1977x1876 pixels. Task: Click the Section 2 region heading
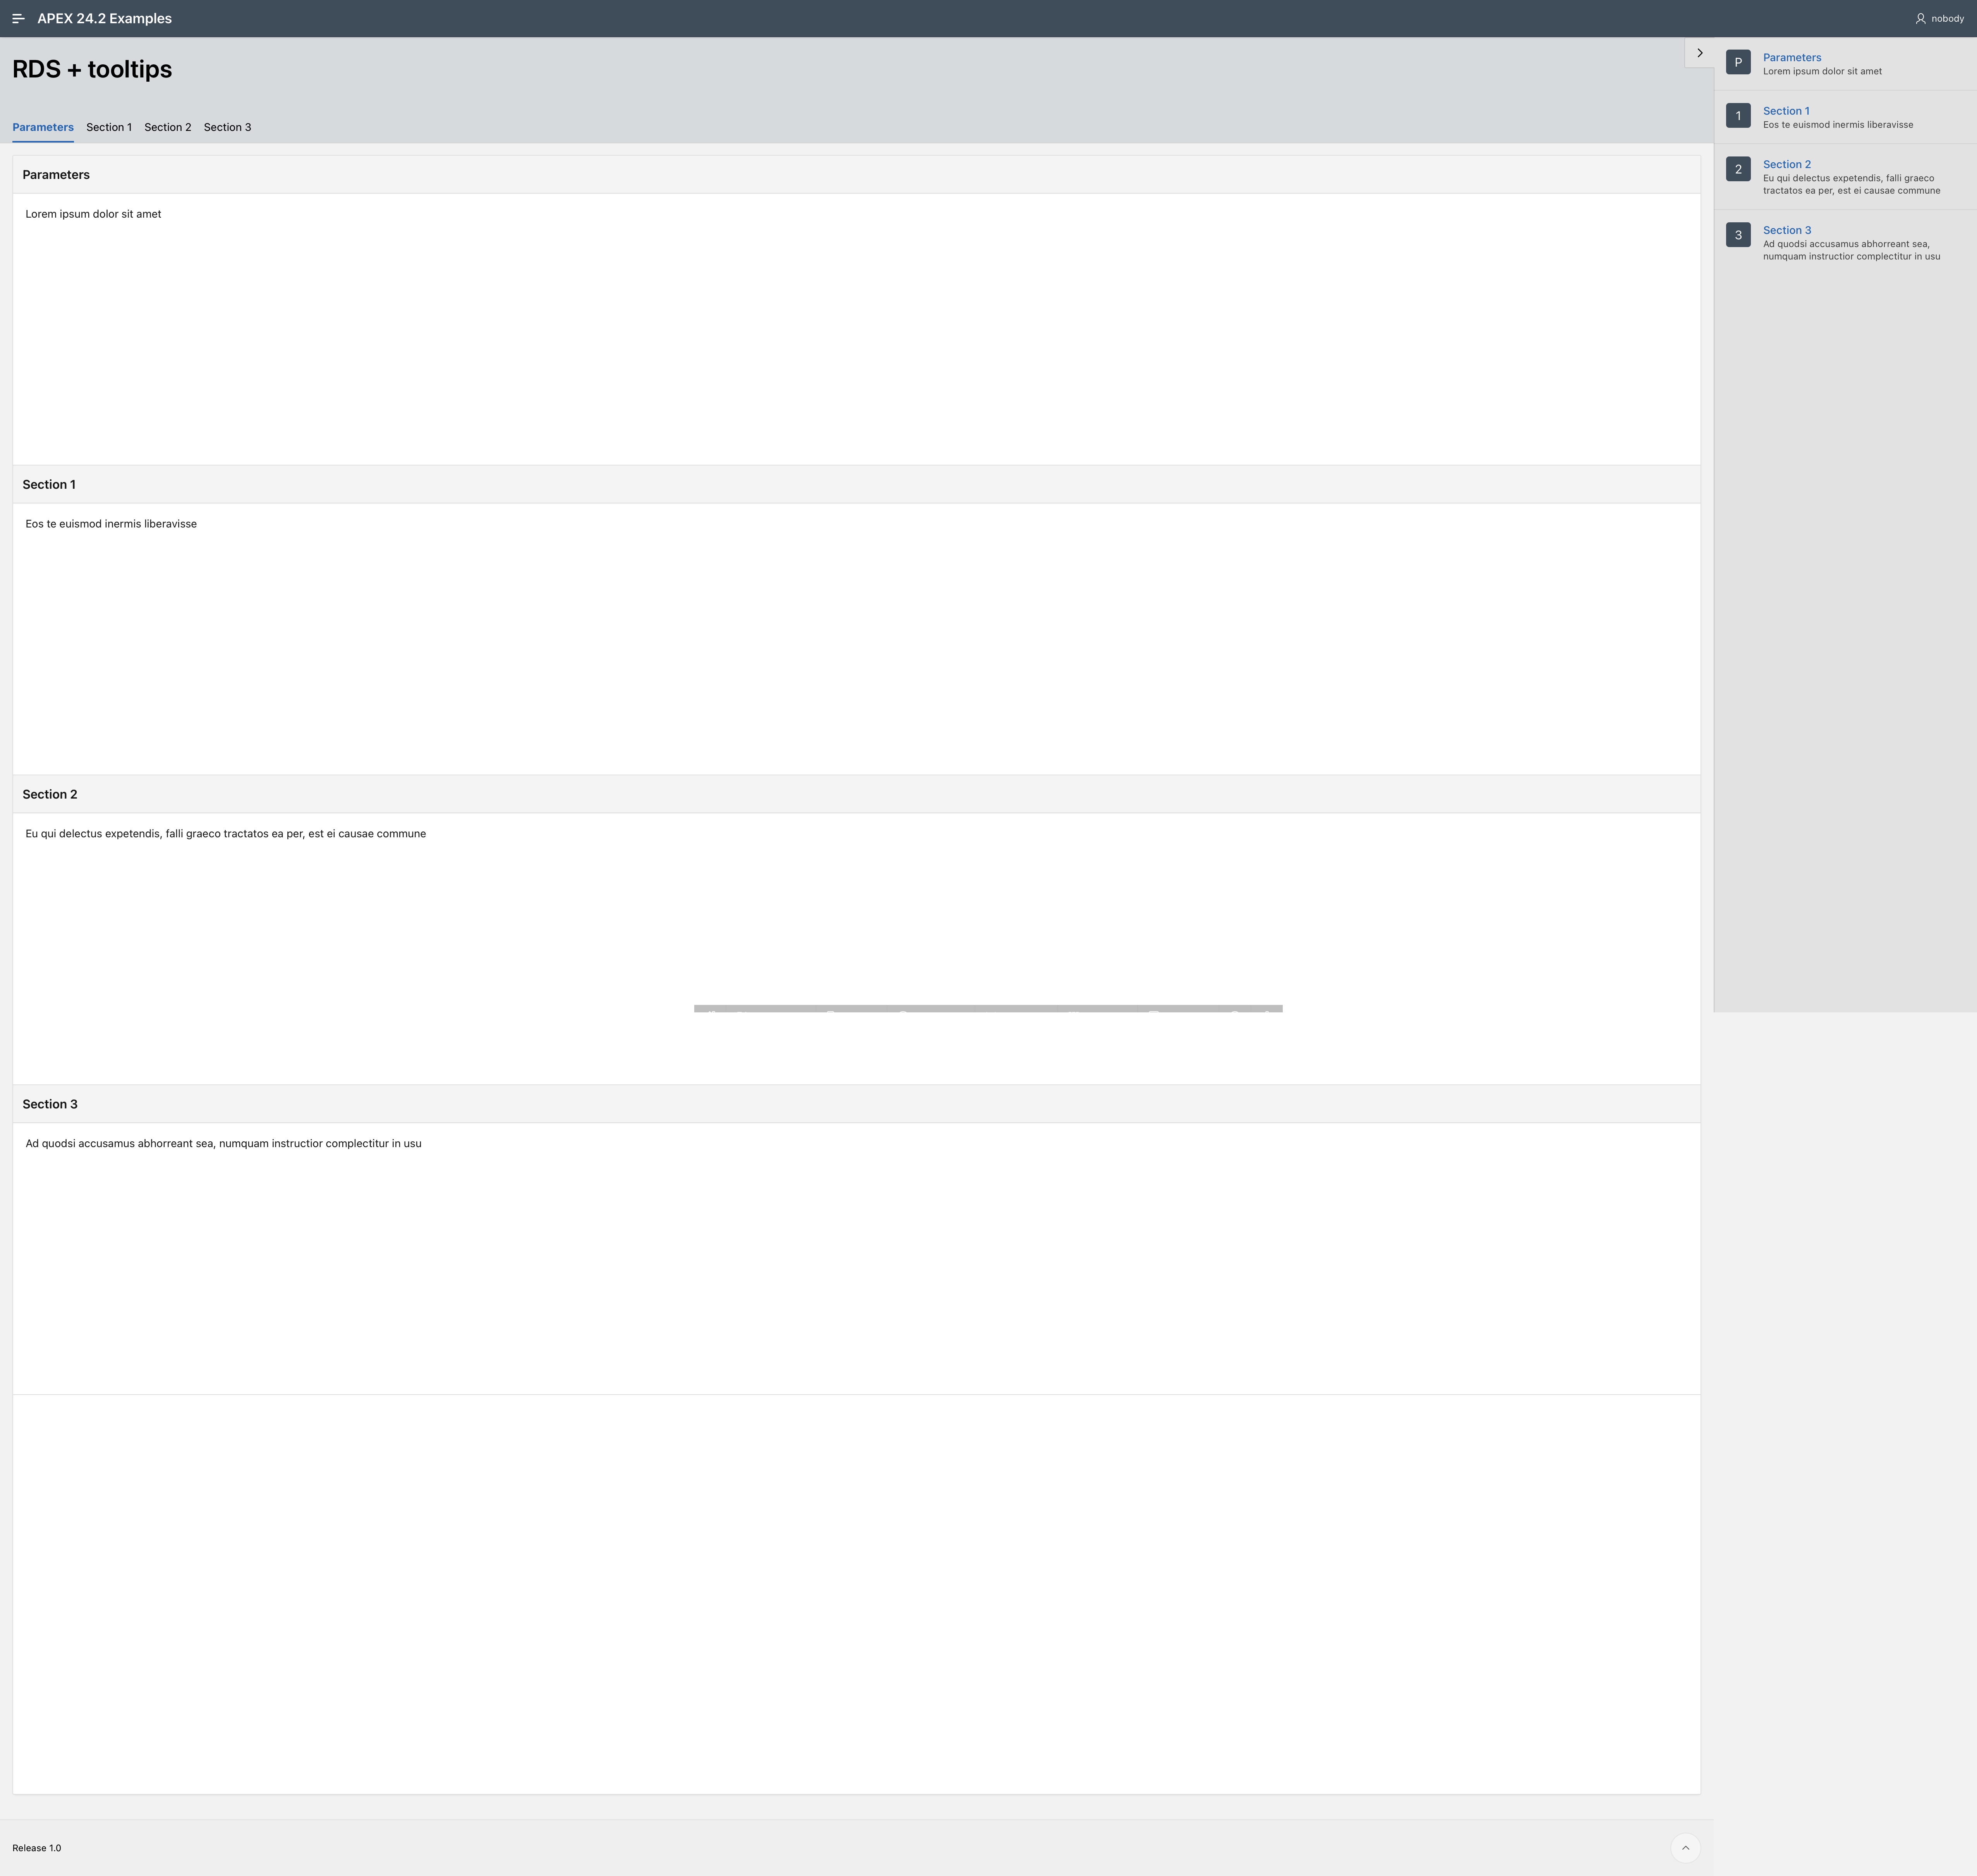[50, 795]
